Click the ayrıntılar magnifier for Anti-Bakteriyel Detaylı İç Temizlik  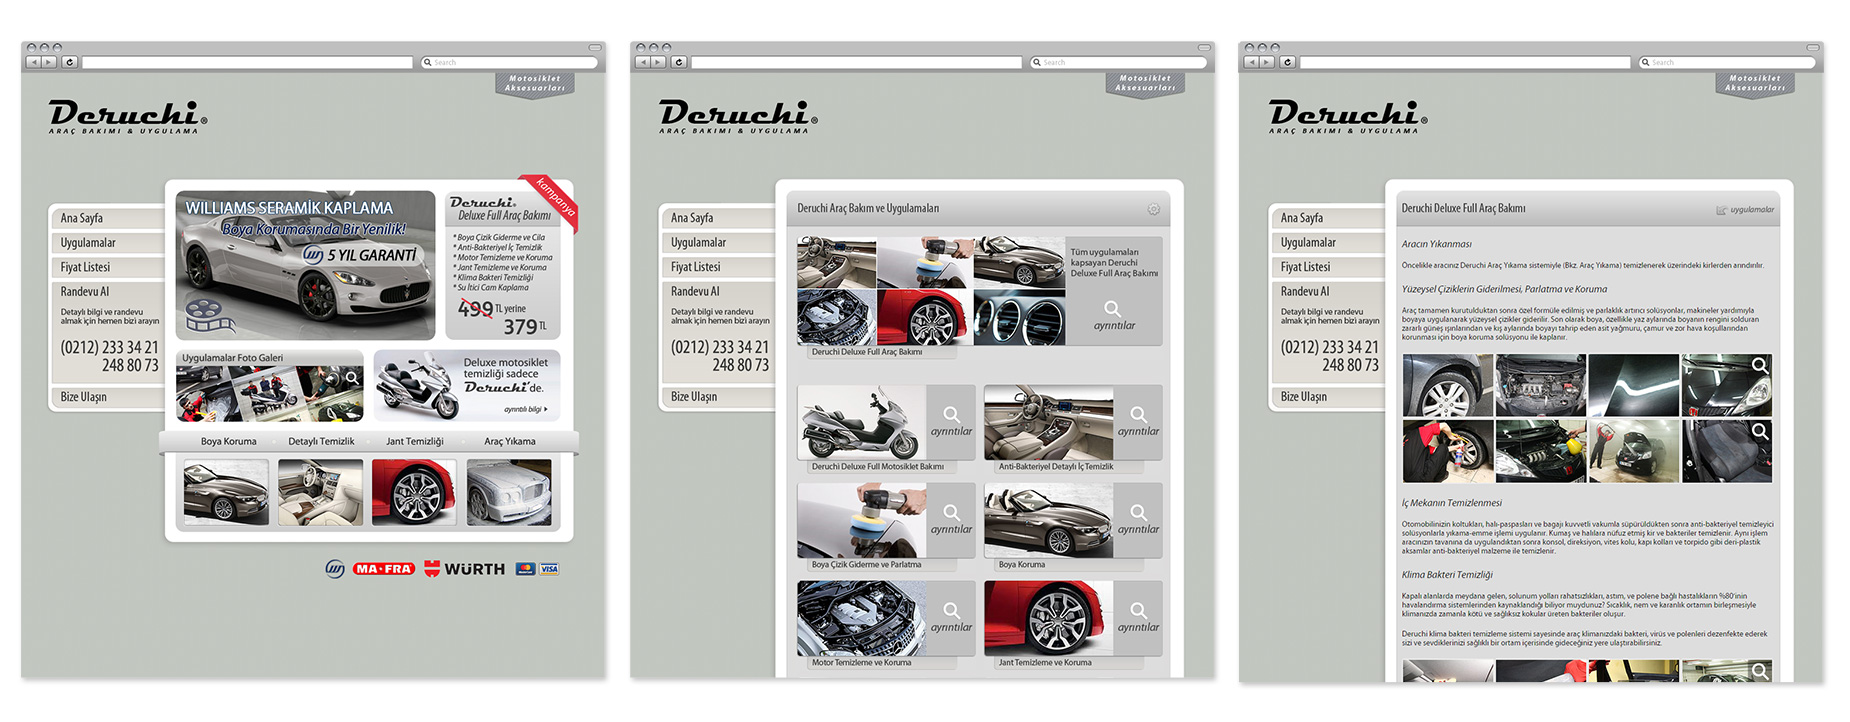click(1138, 414)
